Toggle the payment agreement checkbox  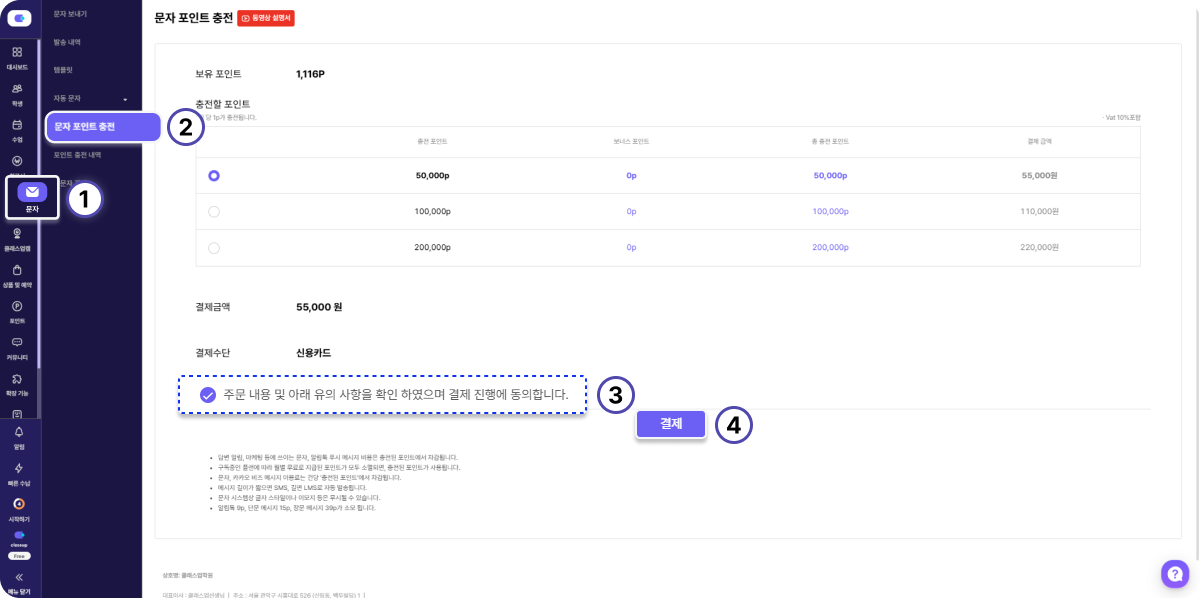point(208,394)
